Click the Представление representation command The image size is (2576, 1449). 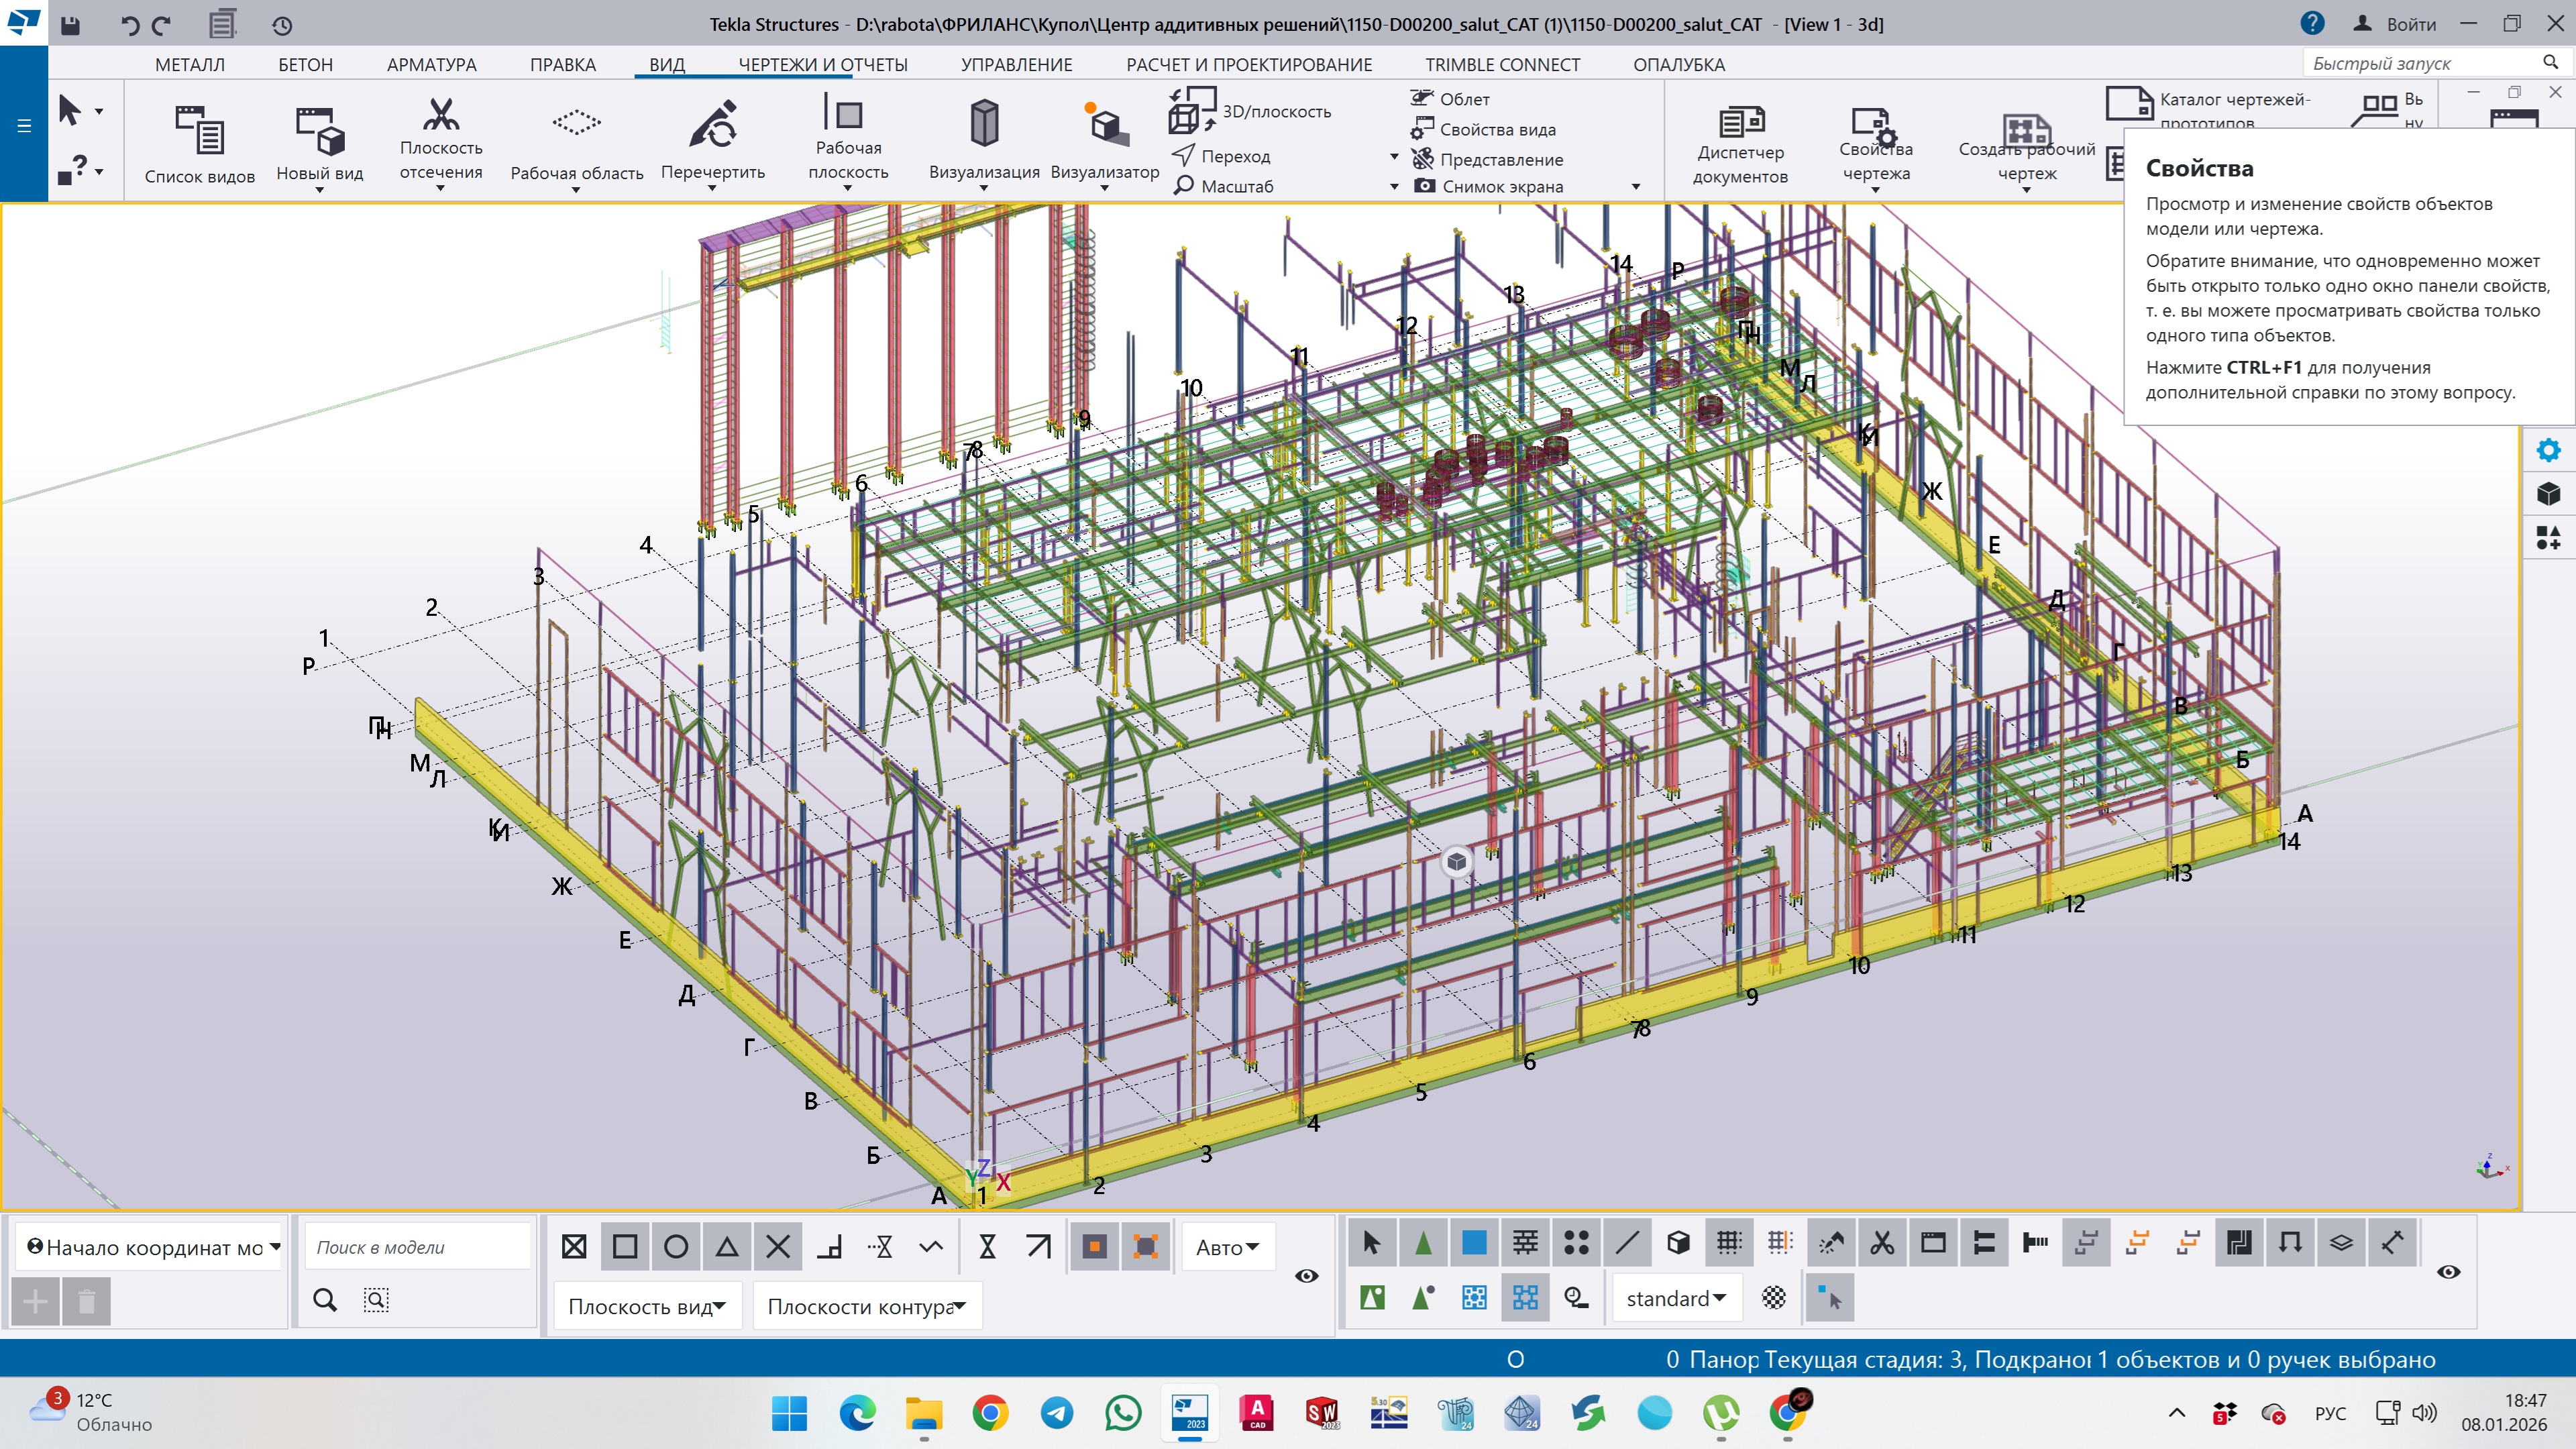click(x=1487, y=159)
